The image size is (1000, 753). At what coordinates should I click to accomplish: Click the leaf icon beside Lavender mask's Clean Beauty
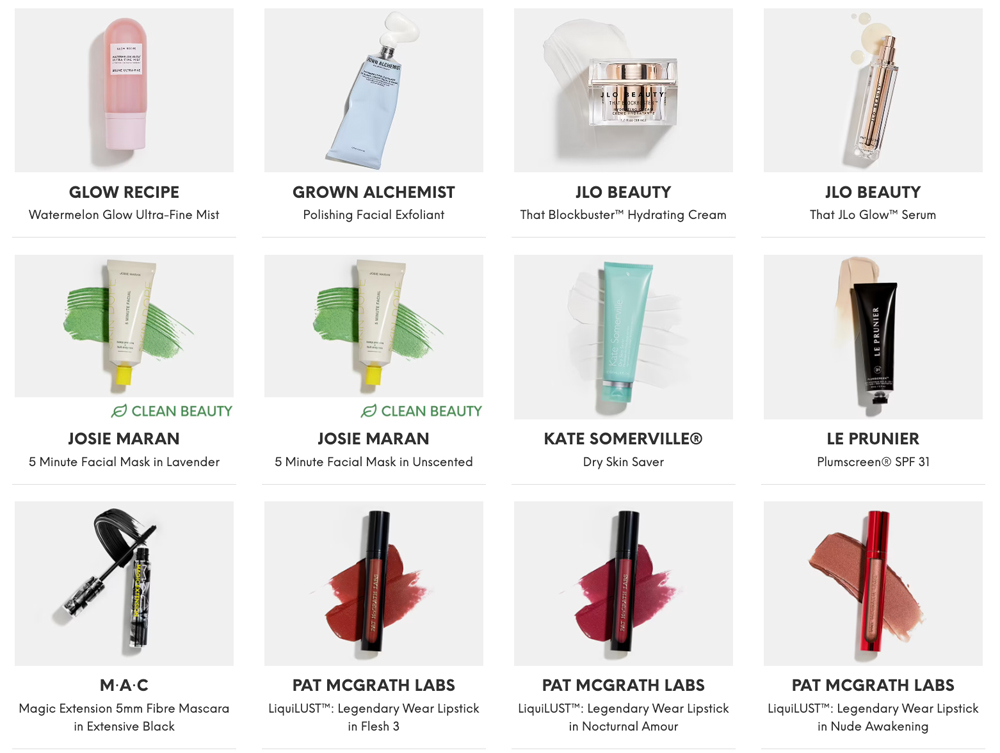119,411
